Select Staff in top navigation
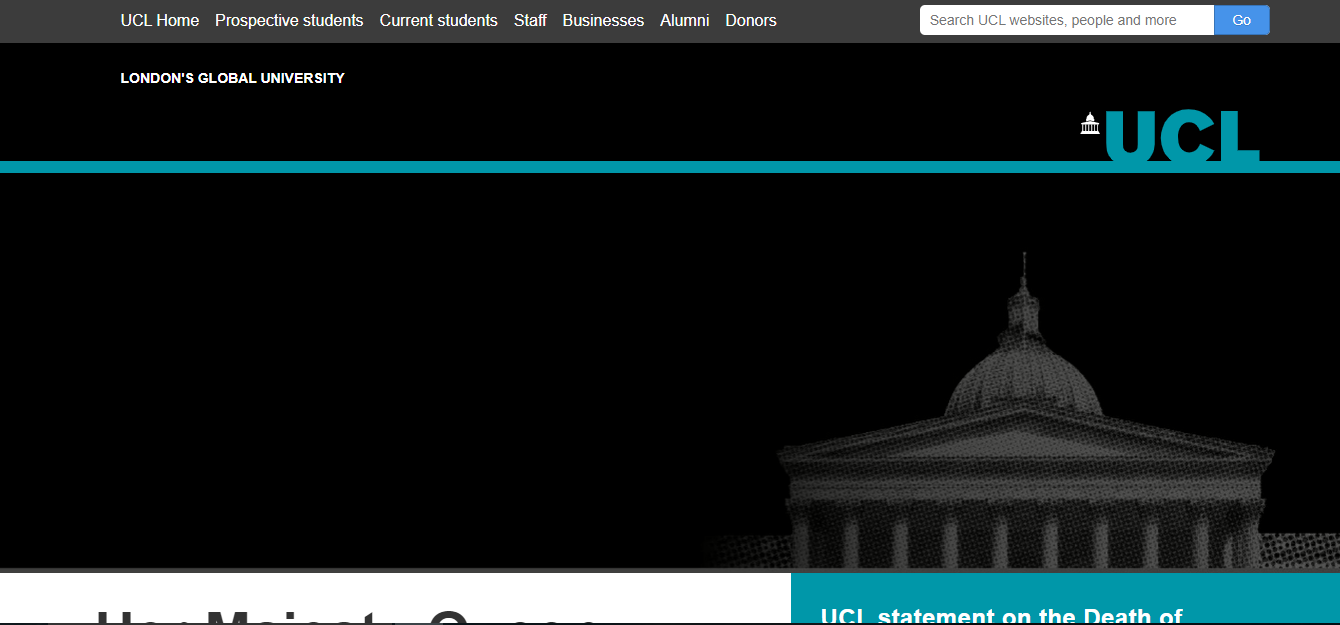This screenshot has width=1340, height=625. [x=530, y=20]
